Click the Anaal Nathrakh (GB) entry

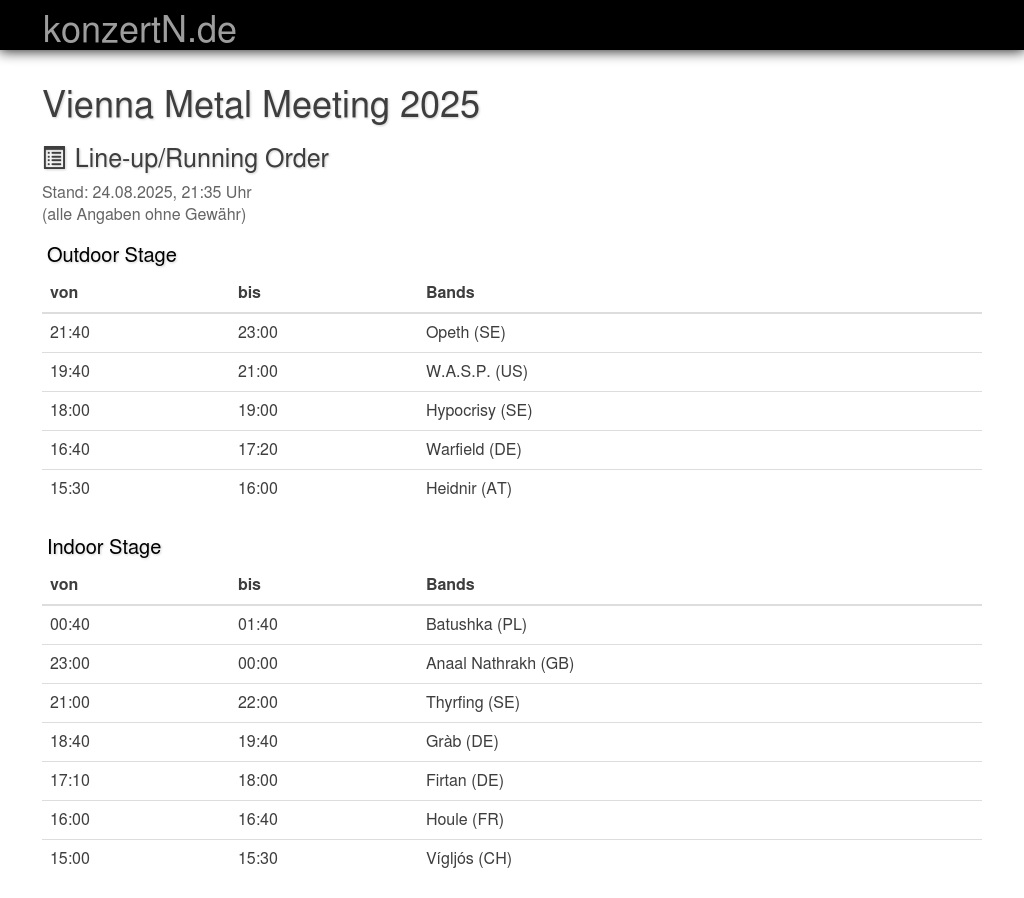499,664
